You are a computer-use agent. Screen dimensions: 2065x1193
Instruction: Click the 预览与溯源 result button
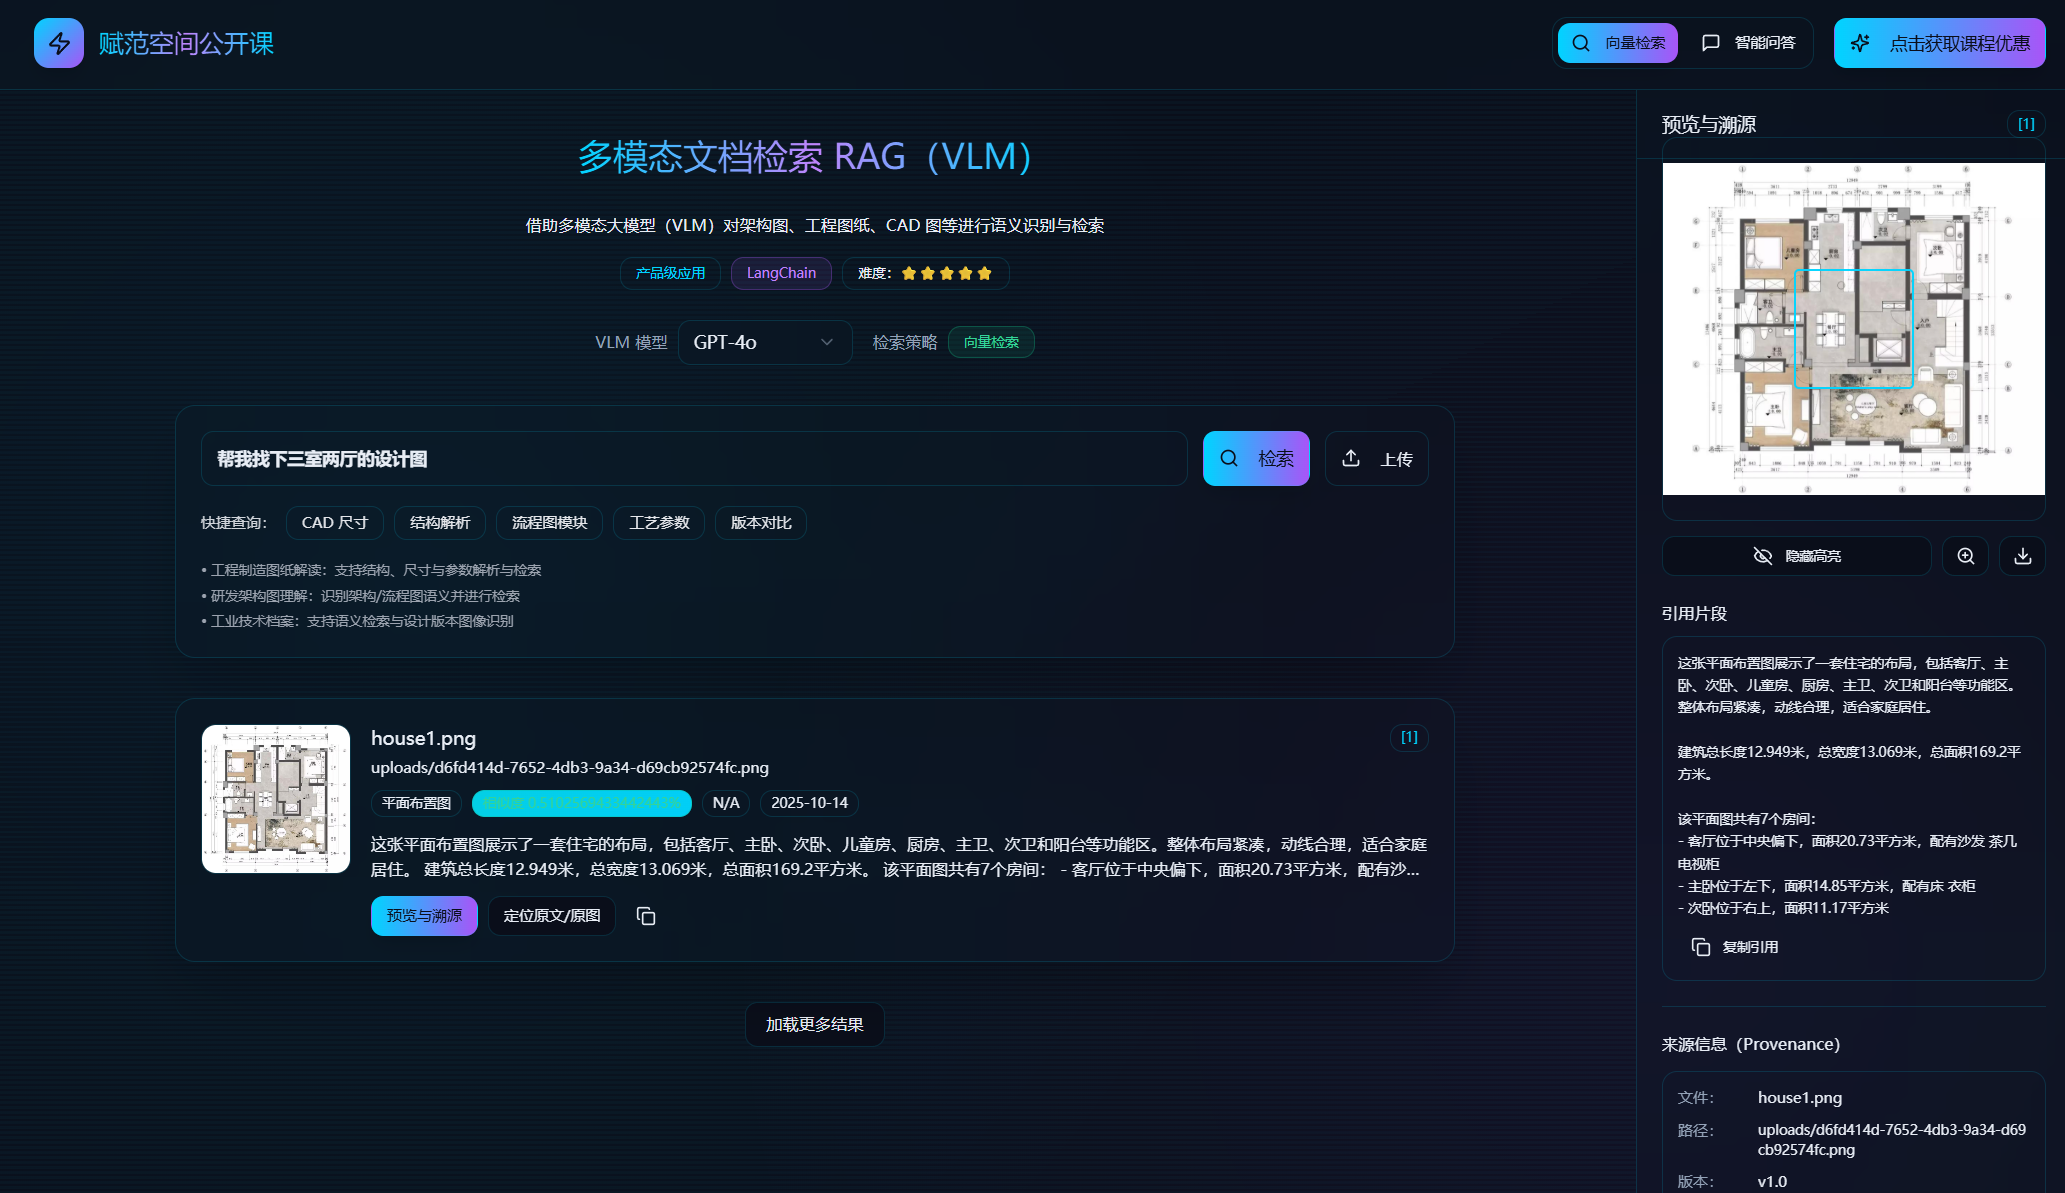(424, 916)
